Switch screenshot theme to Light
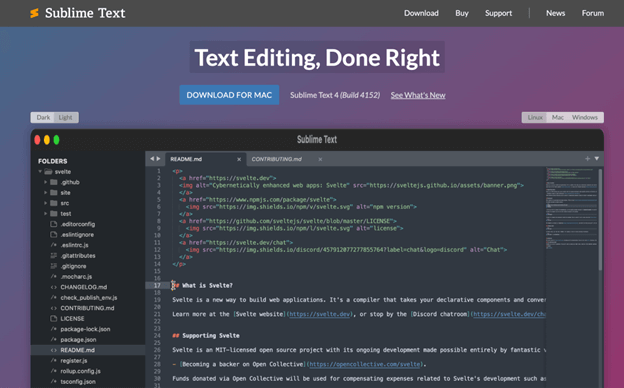This screenshot has height=388, width=624. pos(66,117)
